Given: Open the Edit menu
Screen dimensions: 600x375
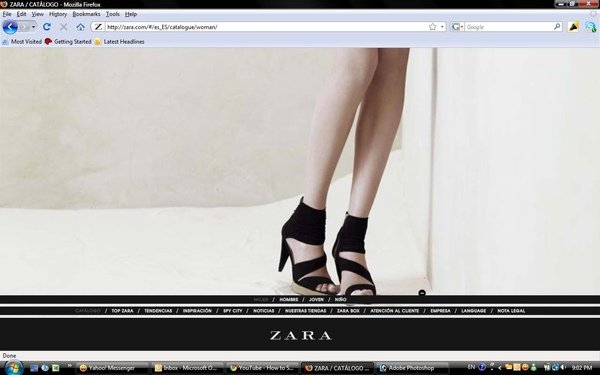Looking at the screenshot, I should tap(21, 14).
